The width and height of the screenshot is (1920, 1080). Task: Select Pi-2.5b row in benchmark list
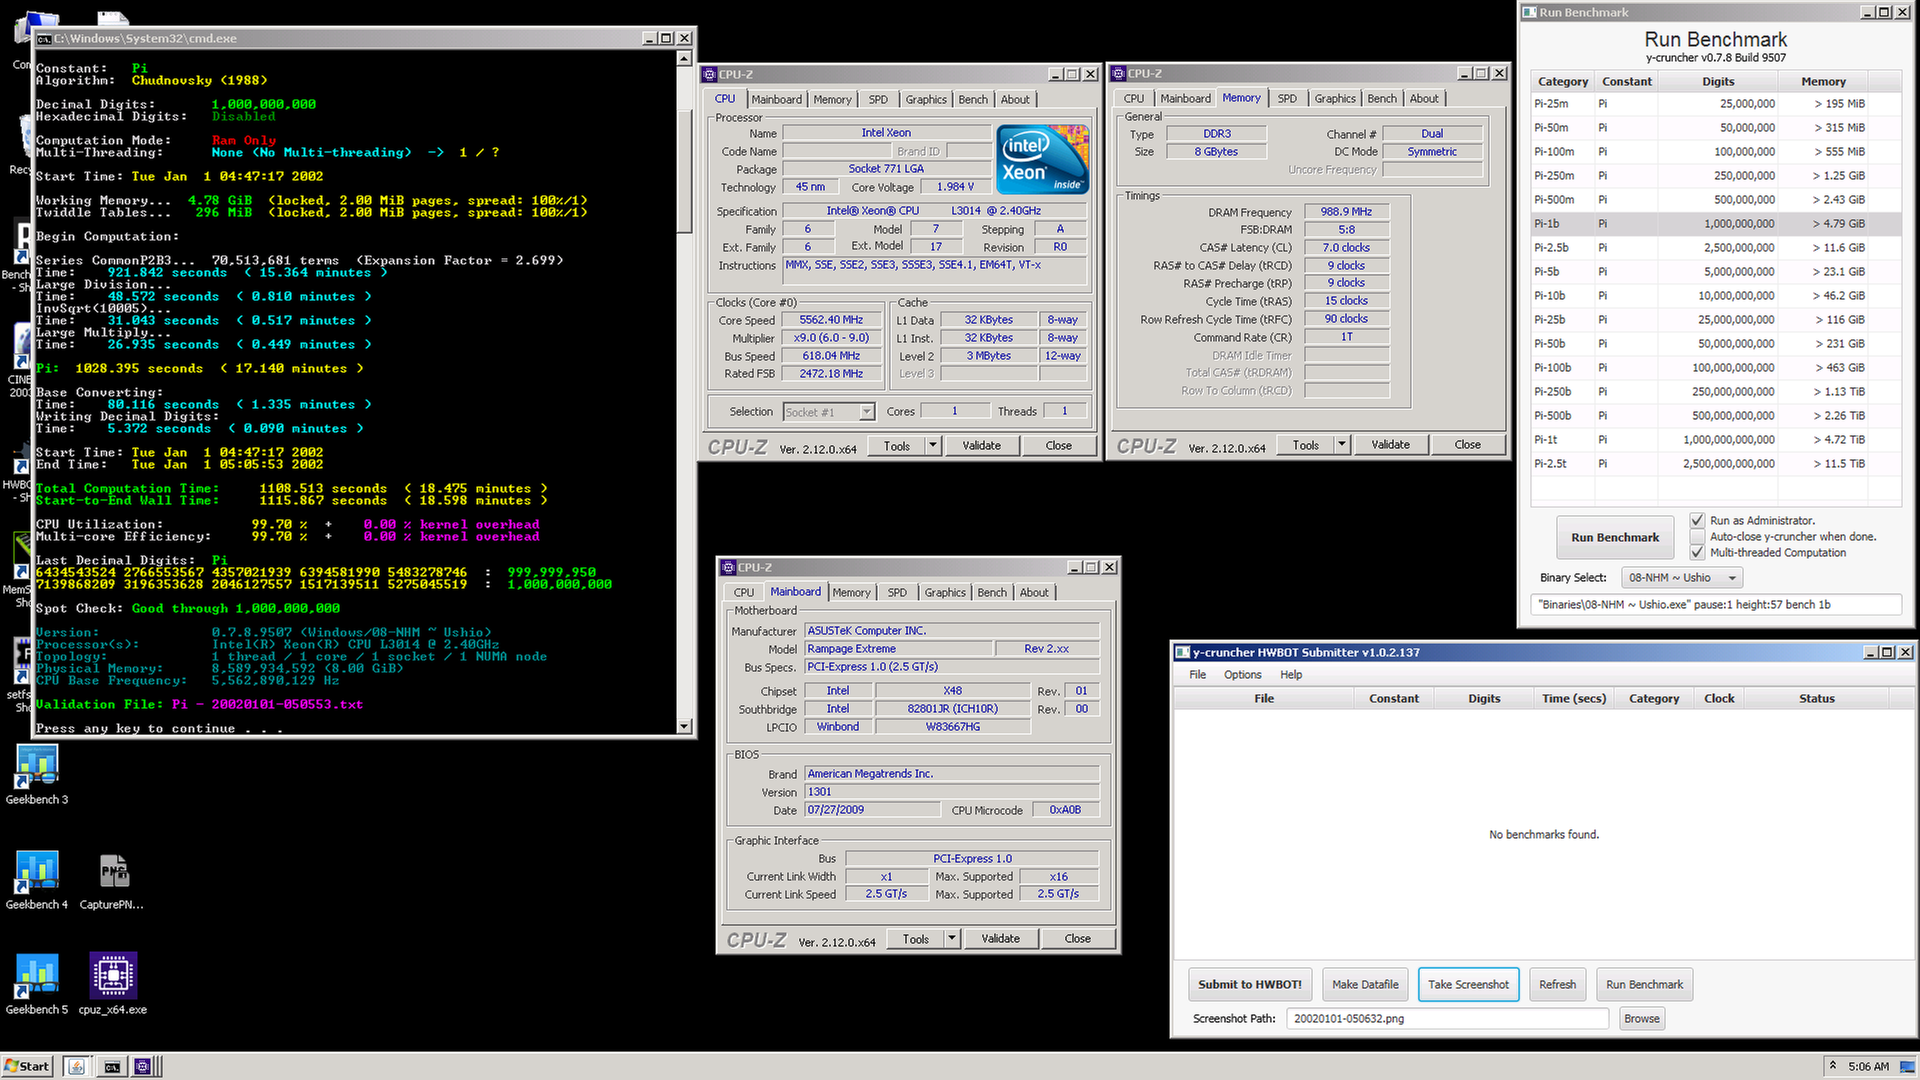1716,248
